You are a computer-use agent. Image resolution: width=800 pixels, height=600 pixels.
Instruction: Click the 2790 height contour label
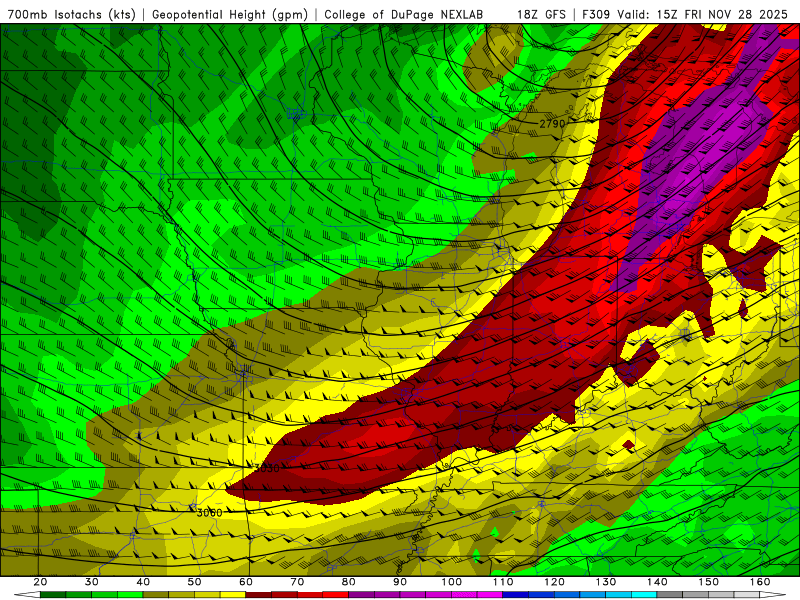[553, 123]
